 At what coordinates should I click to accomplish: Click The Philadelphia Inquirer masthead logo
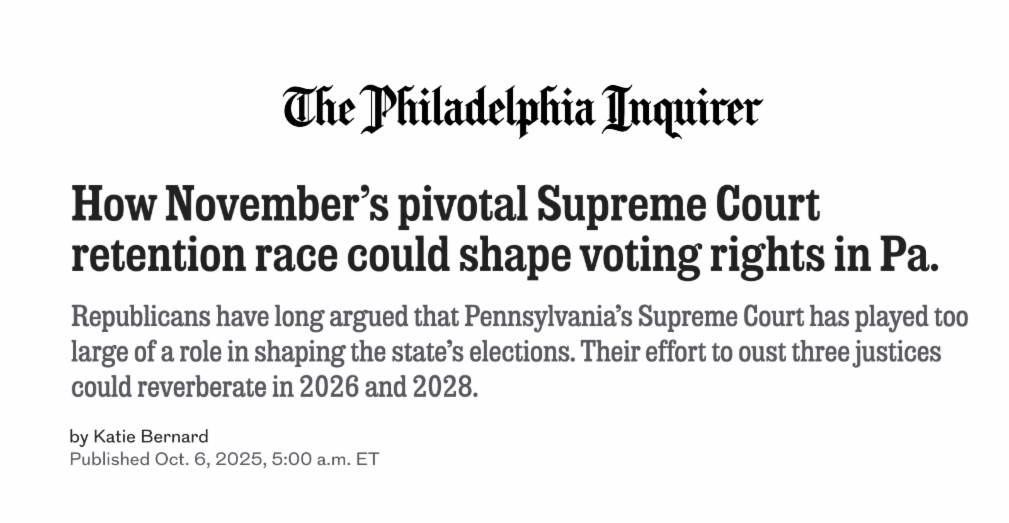521,109
